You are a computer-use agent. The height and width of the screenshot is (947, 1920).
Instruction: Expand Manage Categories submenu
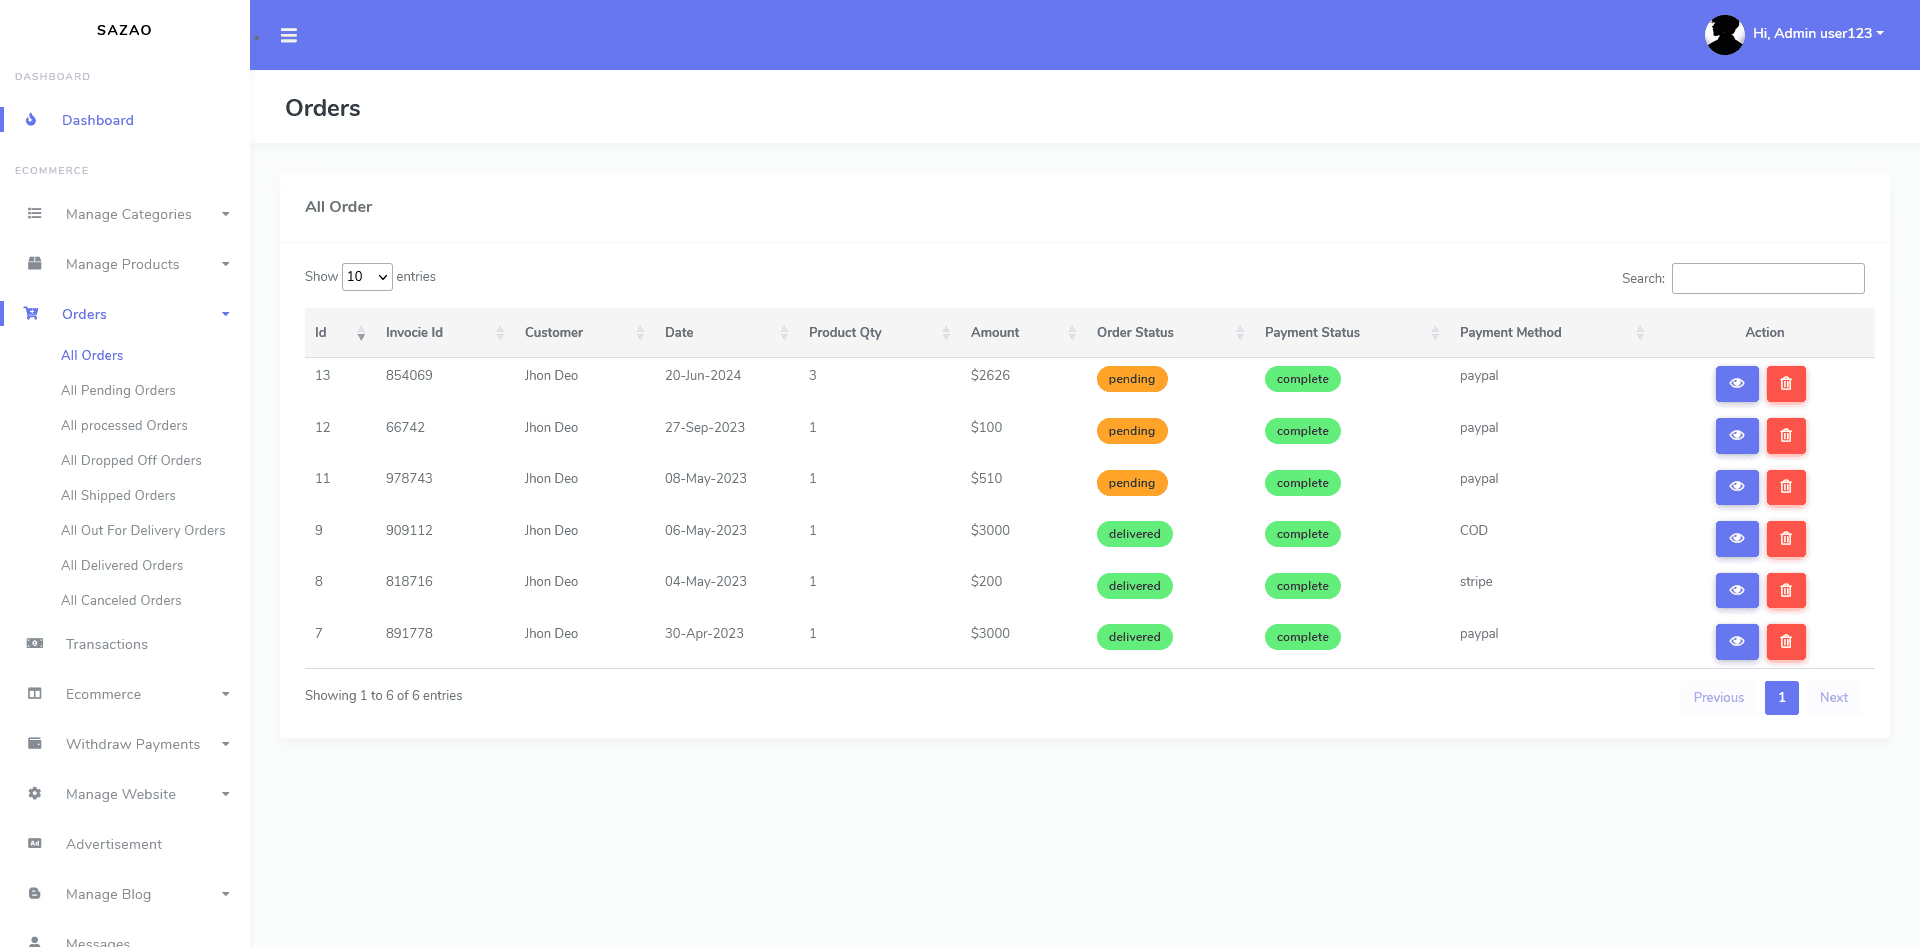coord(128,214)
